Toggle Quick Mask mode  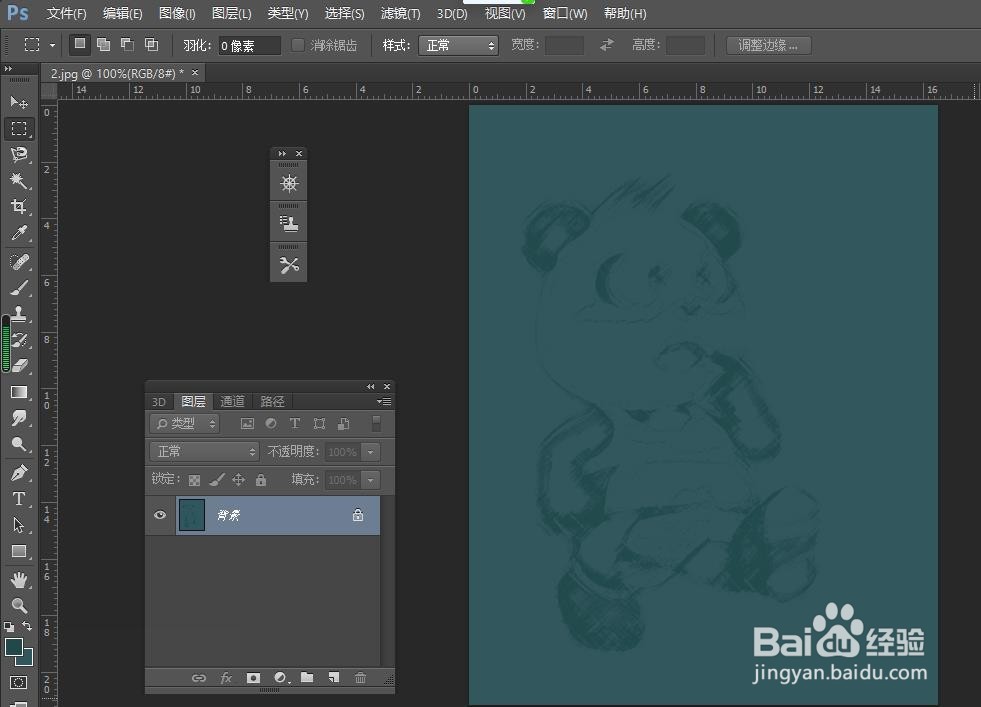click(x=18, y=682)
